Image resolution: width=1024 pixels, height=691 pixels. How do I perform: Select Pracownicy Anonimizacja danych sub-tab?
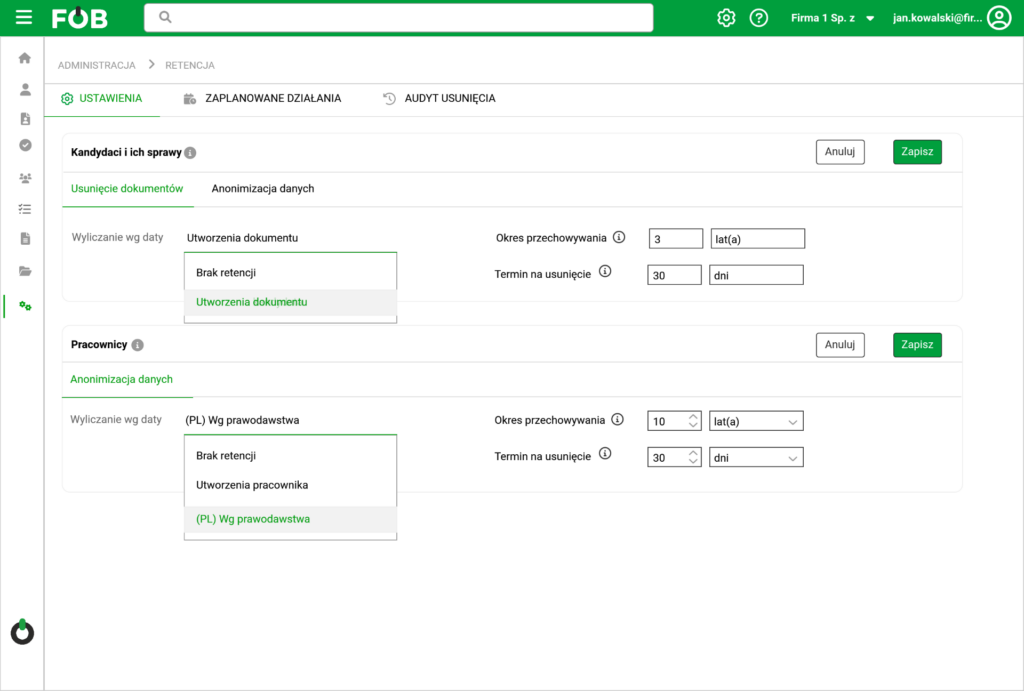click(122, 379)
